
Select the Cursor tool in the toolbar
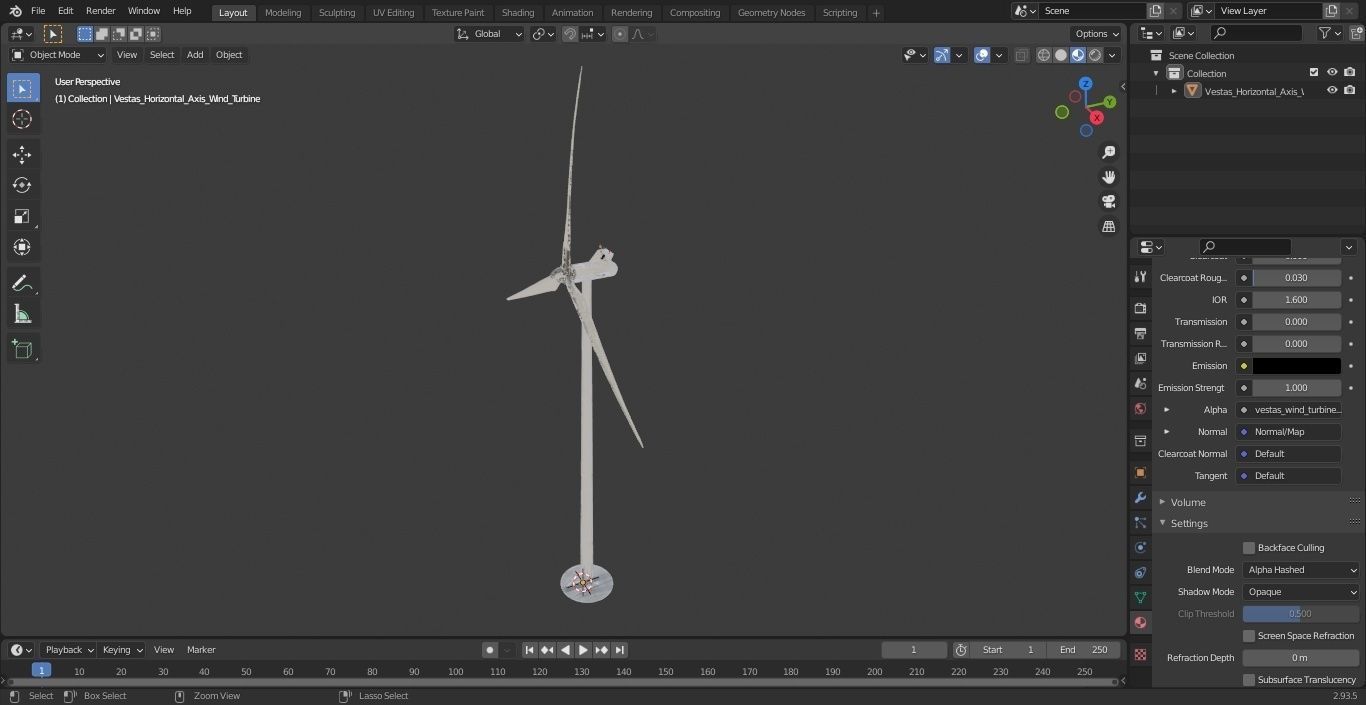coord(22,119)
